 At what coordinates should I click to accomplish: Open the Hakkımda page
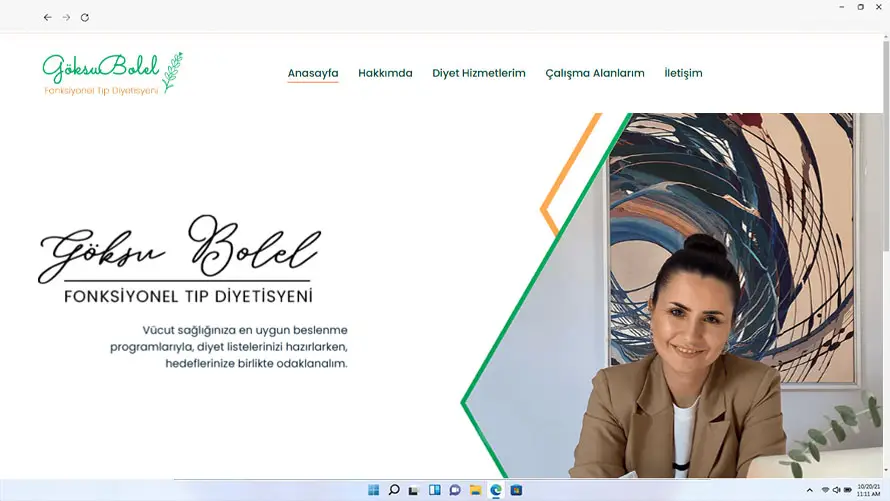pyautogui.click(x=385, y=73)
